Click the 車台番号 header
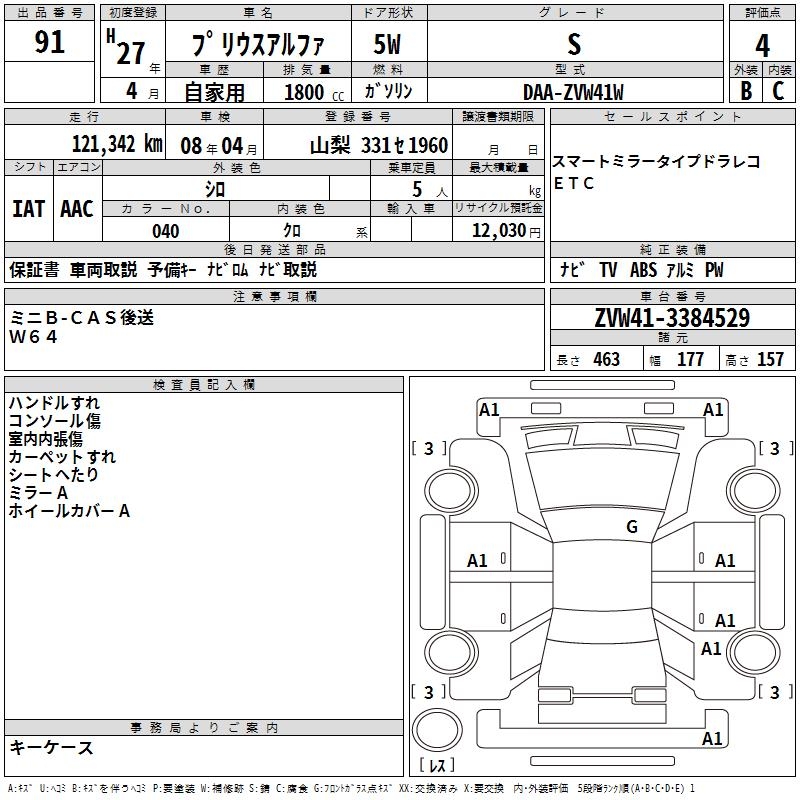The width and height of the screenshot is (800, 800). 672,296
